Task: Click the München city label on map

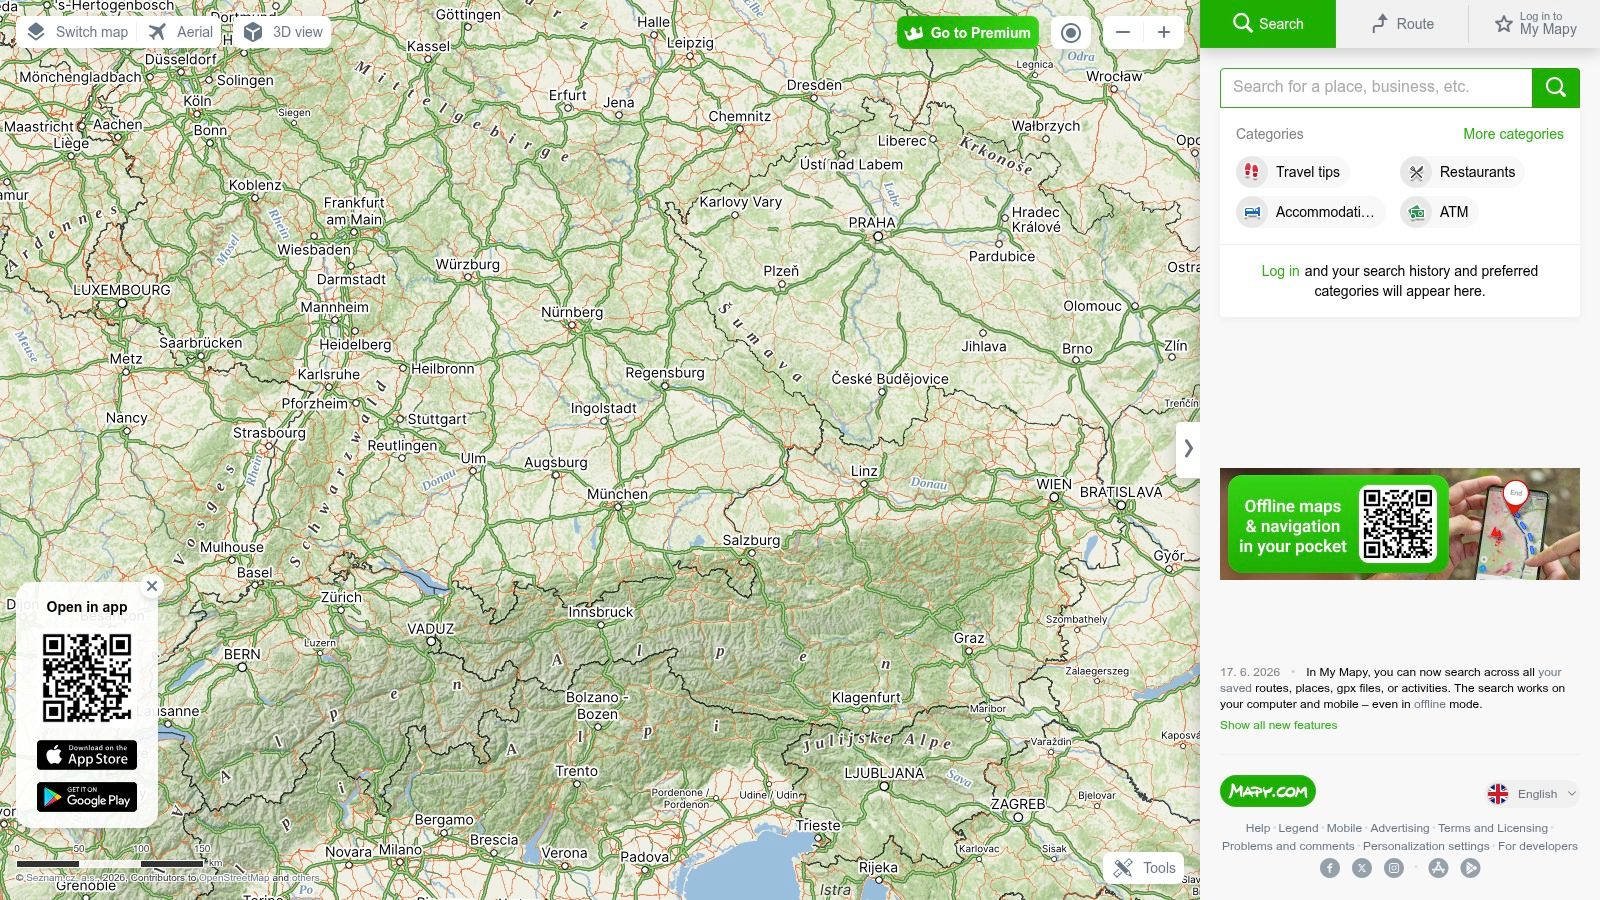Action: pos(617,494)
